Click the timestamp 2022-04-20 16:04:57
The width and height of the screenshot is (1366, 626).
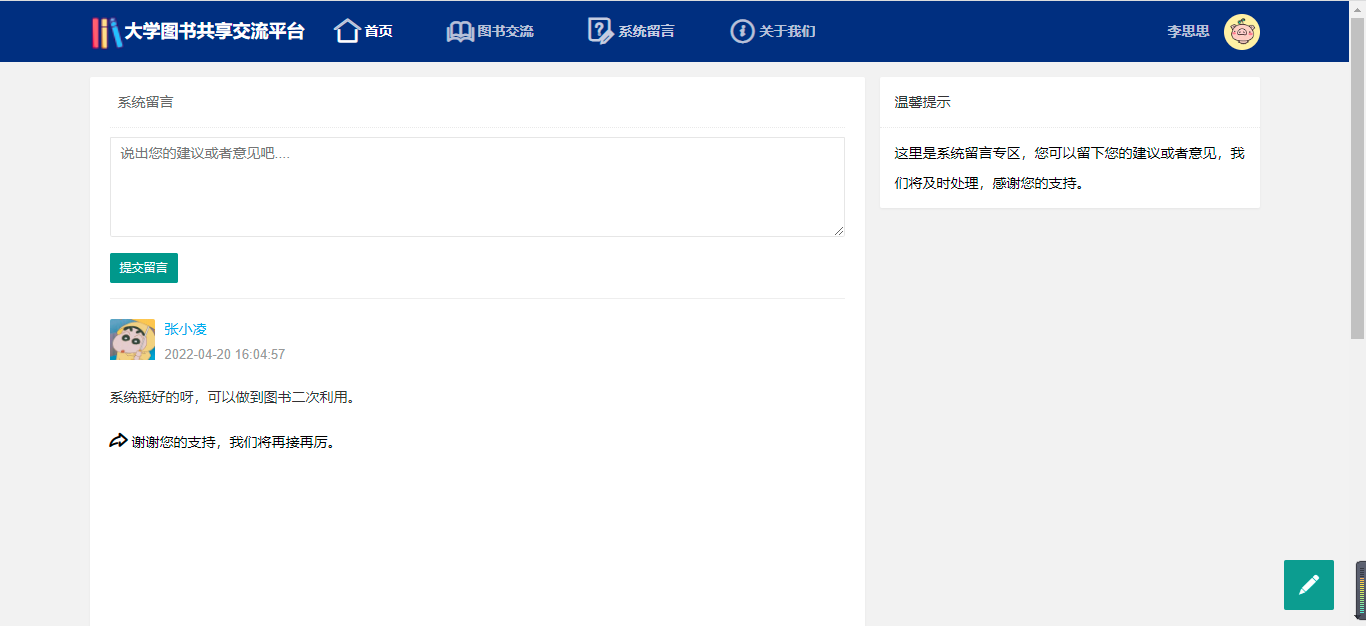(x=225, y=354)
